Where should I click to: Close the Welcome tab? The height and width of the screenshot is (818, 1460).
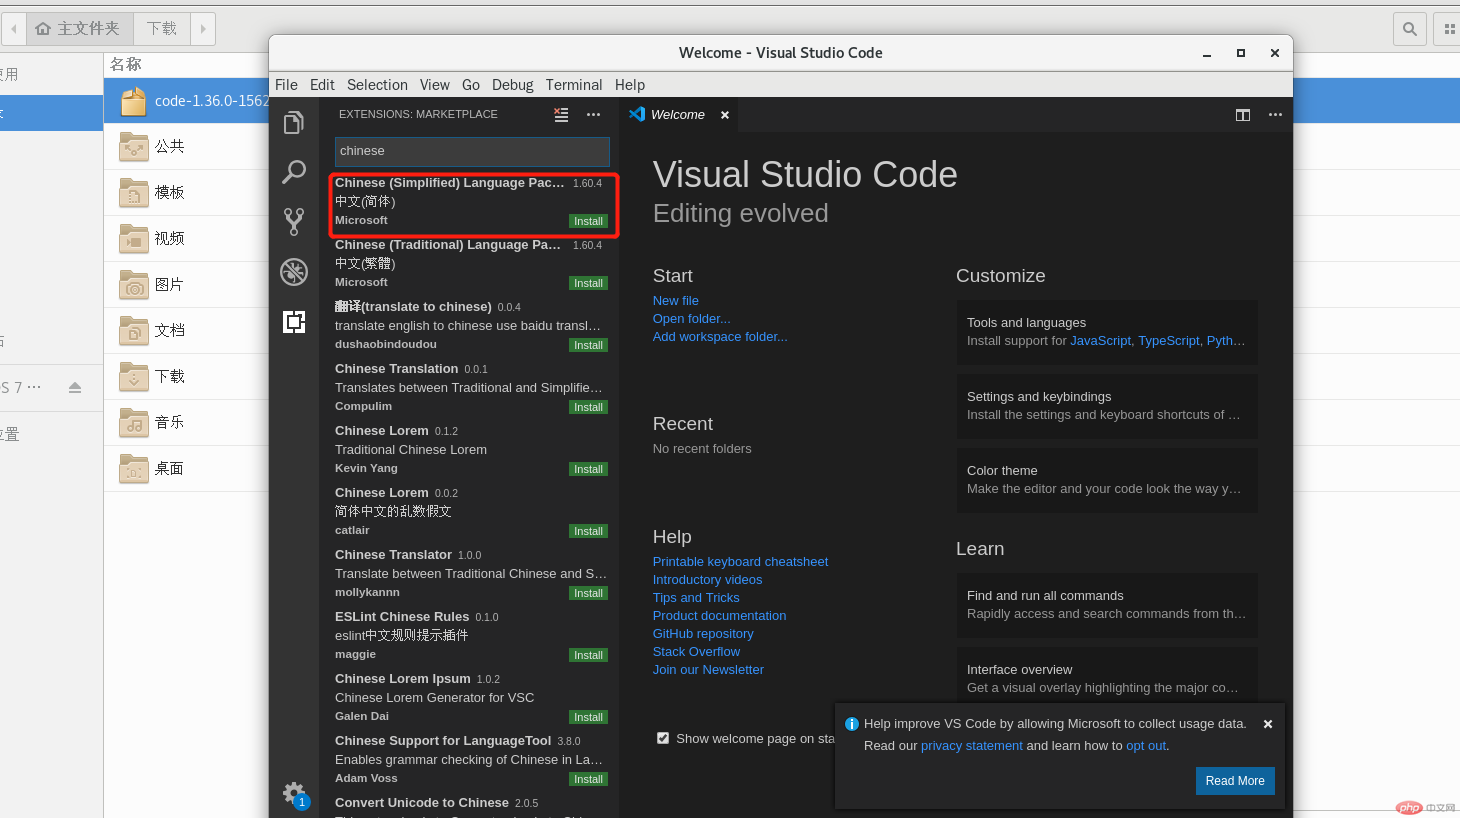[x=725, y=115]
